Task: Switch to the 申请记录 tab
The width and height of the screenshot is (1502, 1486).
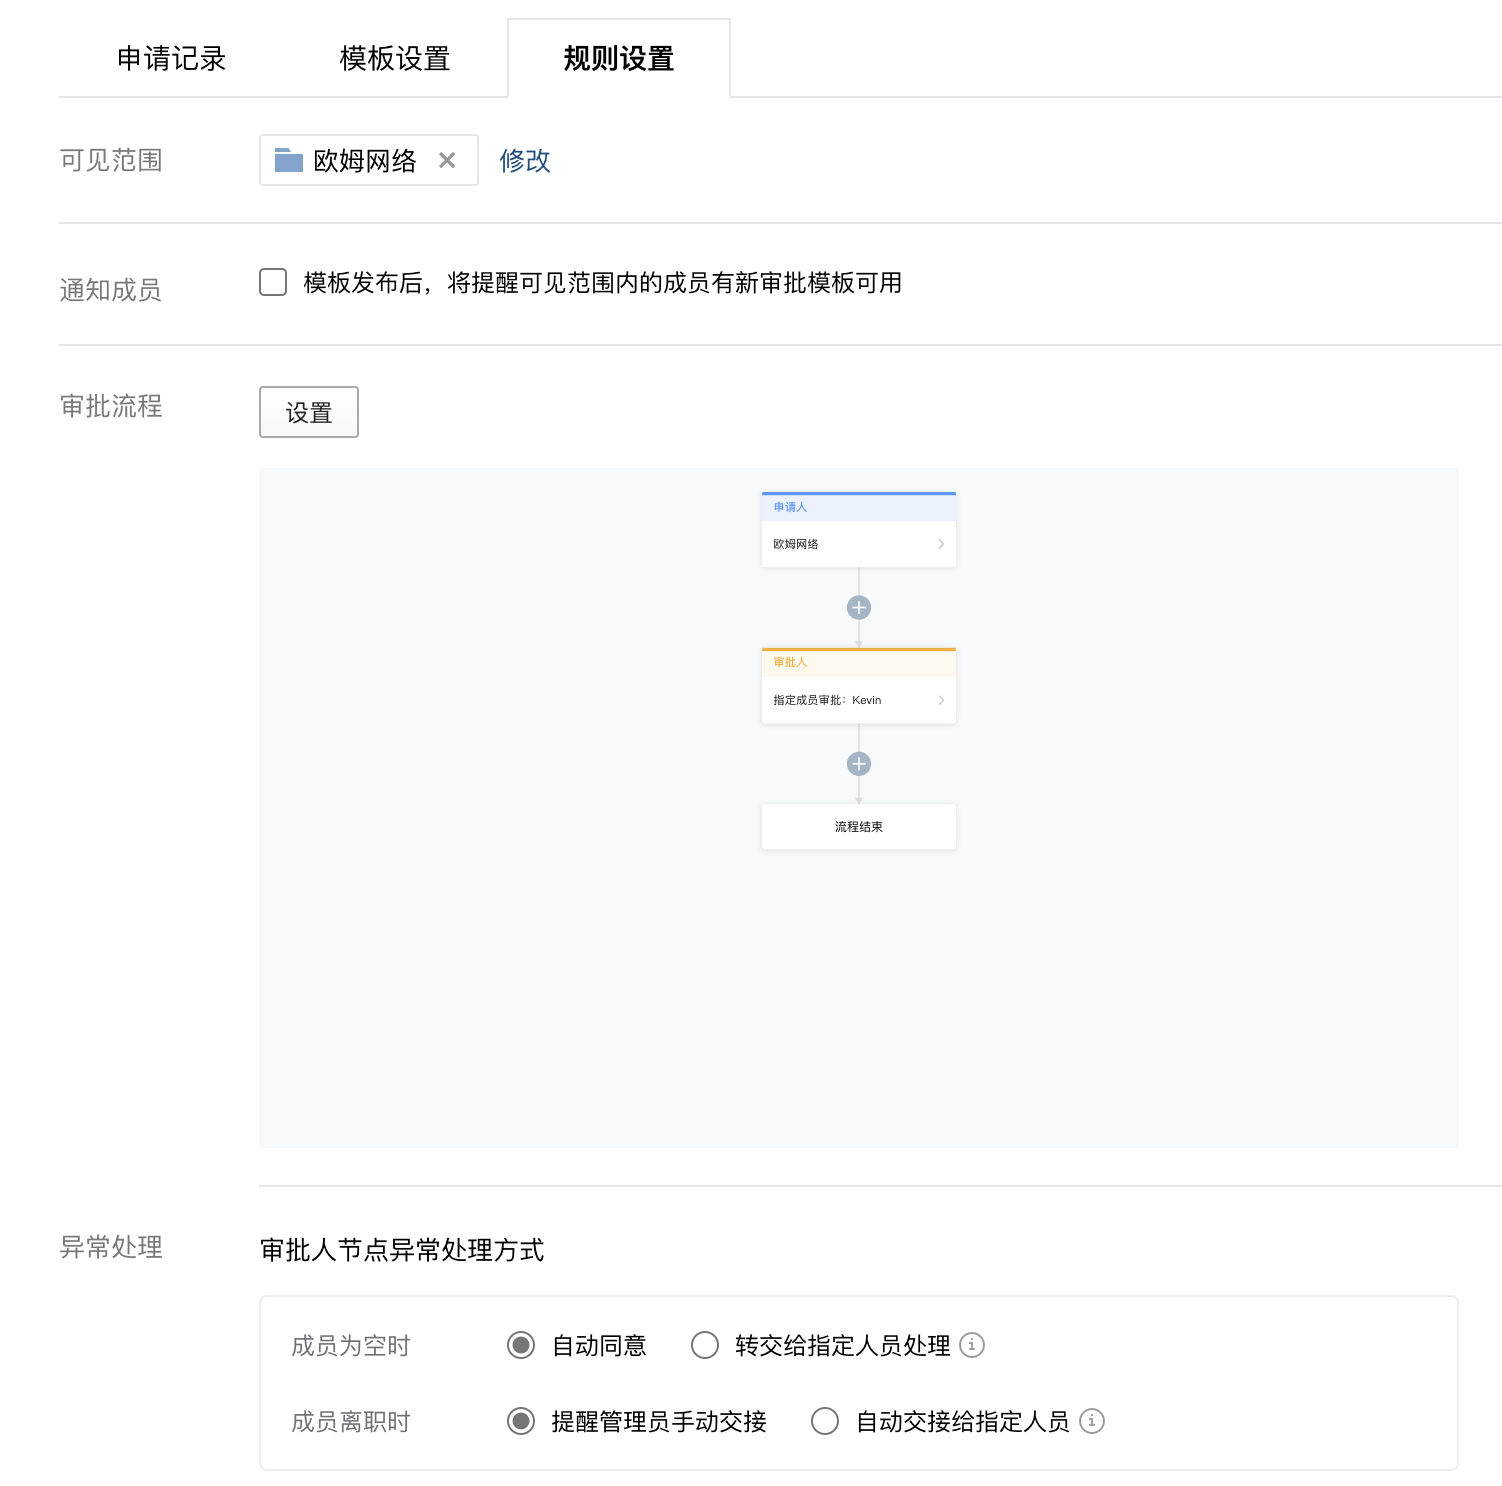Action: [171, 59]
